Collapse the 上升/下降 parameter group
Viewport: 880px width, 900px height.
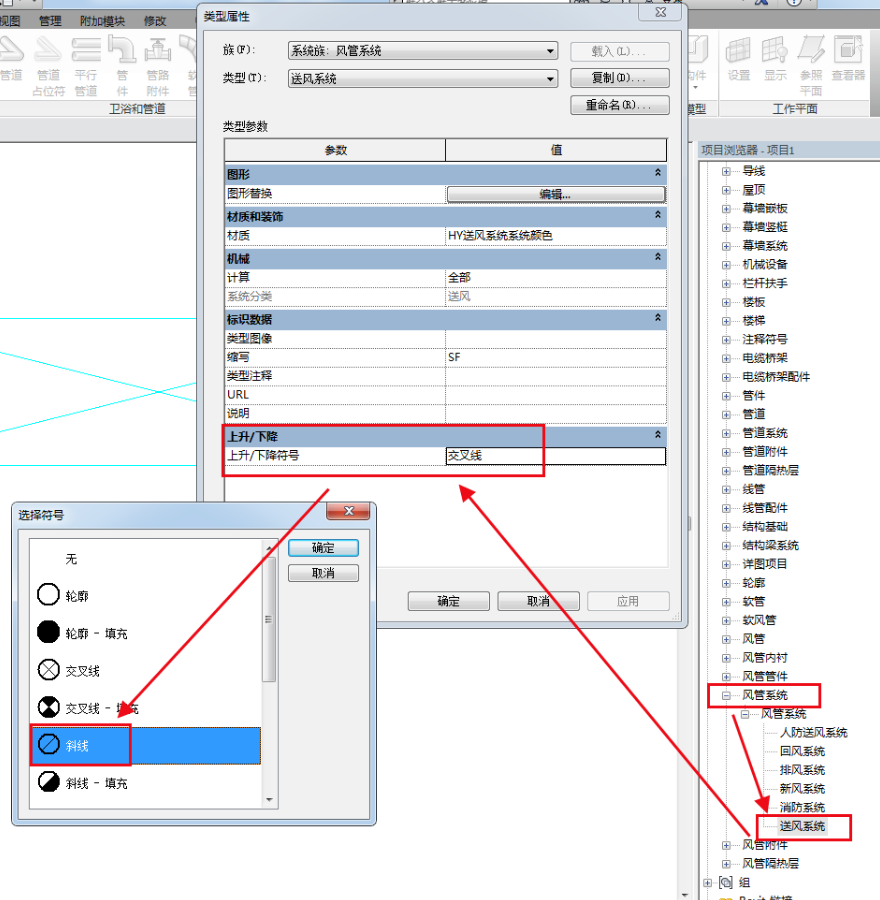(x=657, y=436)
